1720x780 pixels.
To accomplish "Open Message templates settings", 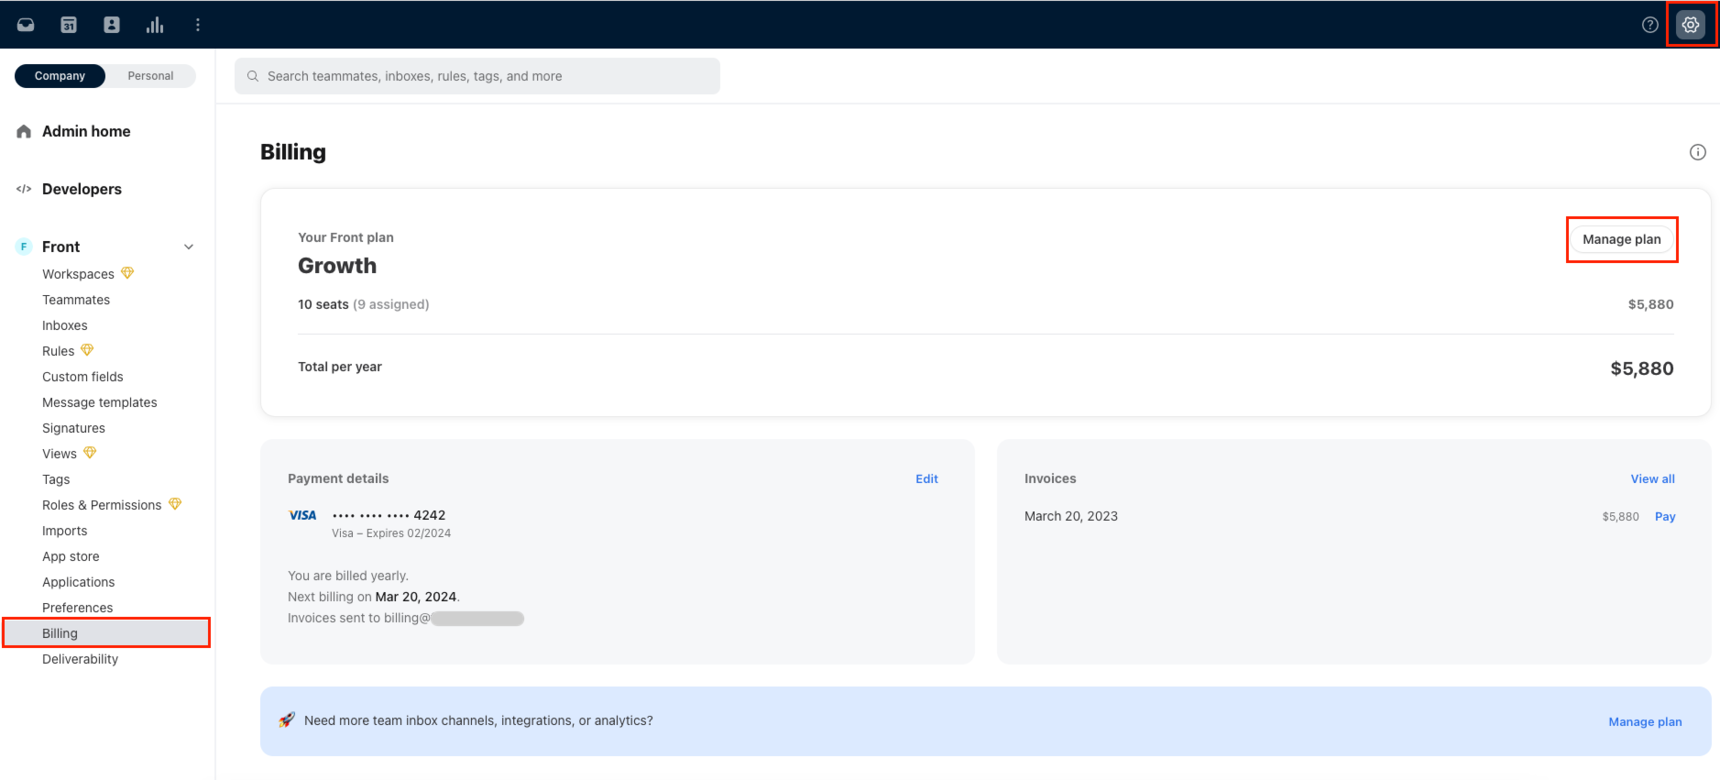I will tap(100, 402).
